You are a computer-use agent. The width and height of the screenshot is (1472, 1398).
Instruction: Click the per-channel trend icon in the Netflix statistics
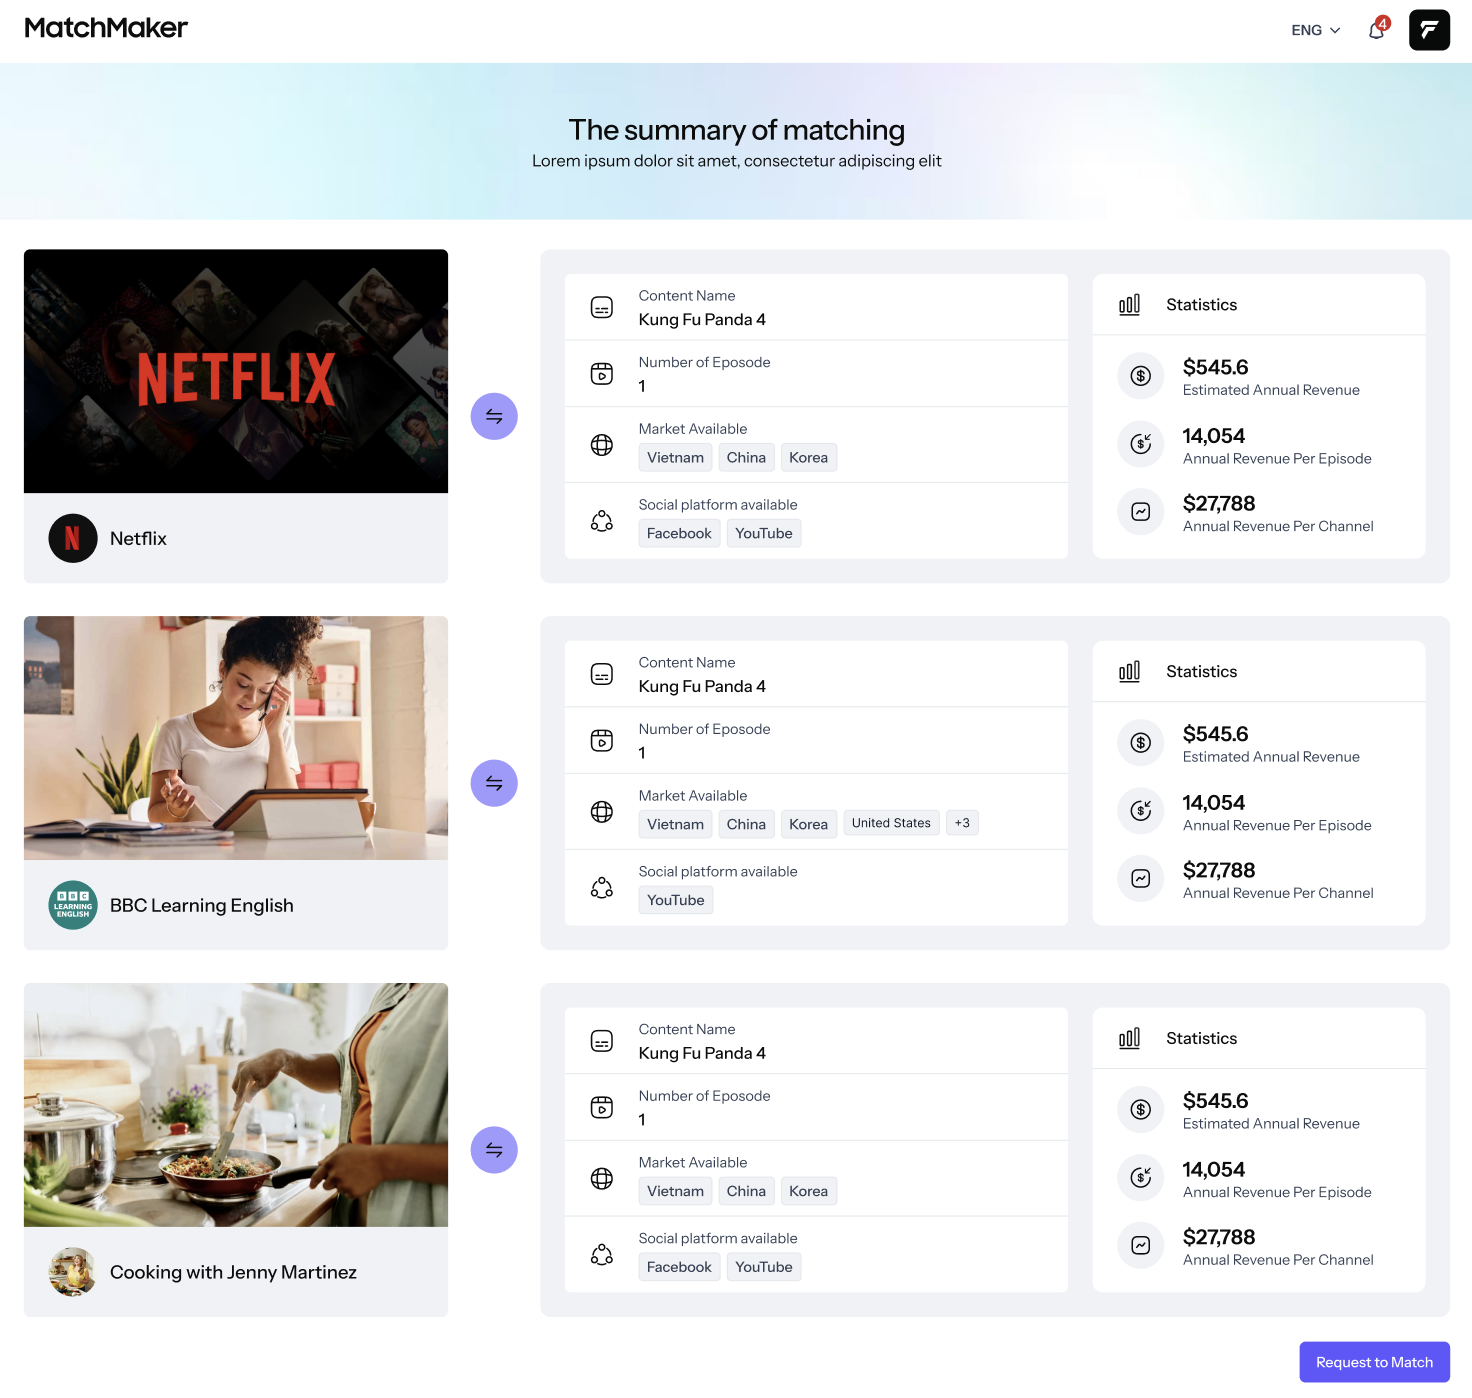point(1141,512)
